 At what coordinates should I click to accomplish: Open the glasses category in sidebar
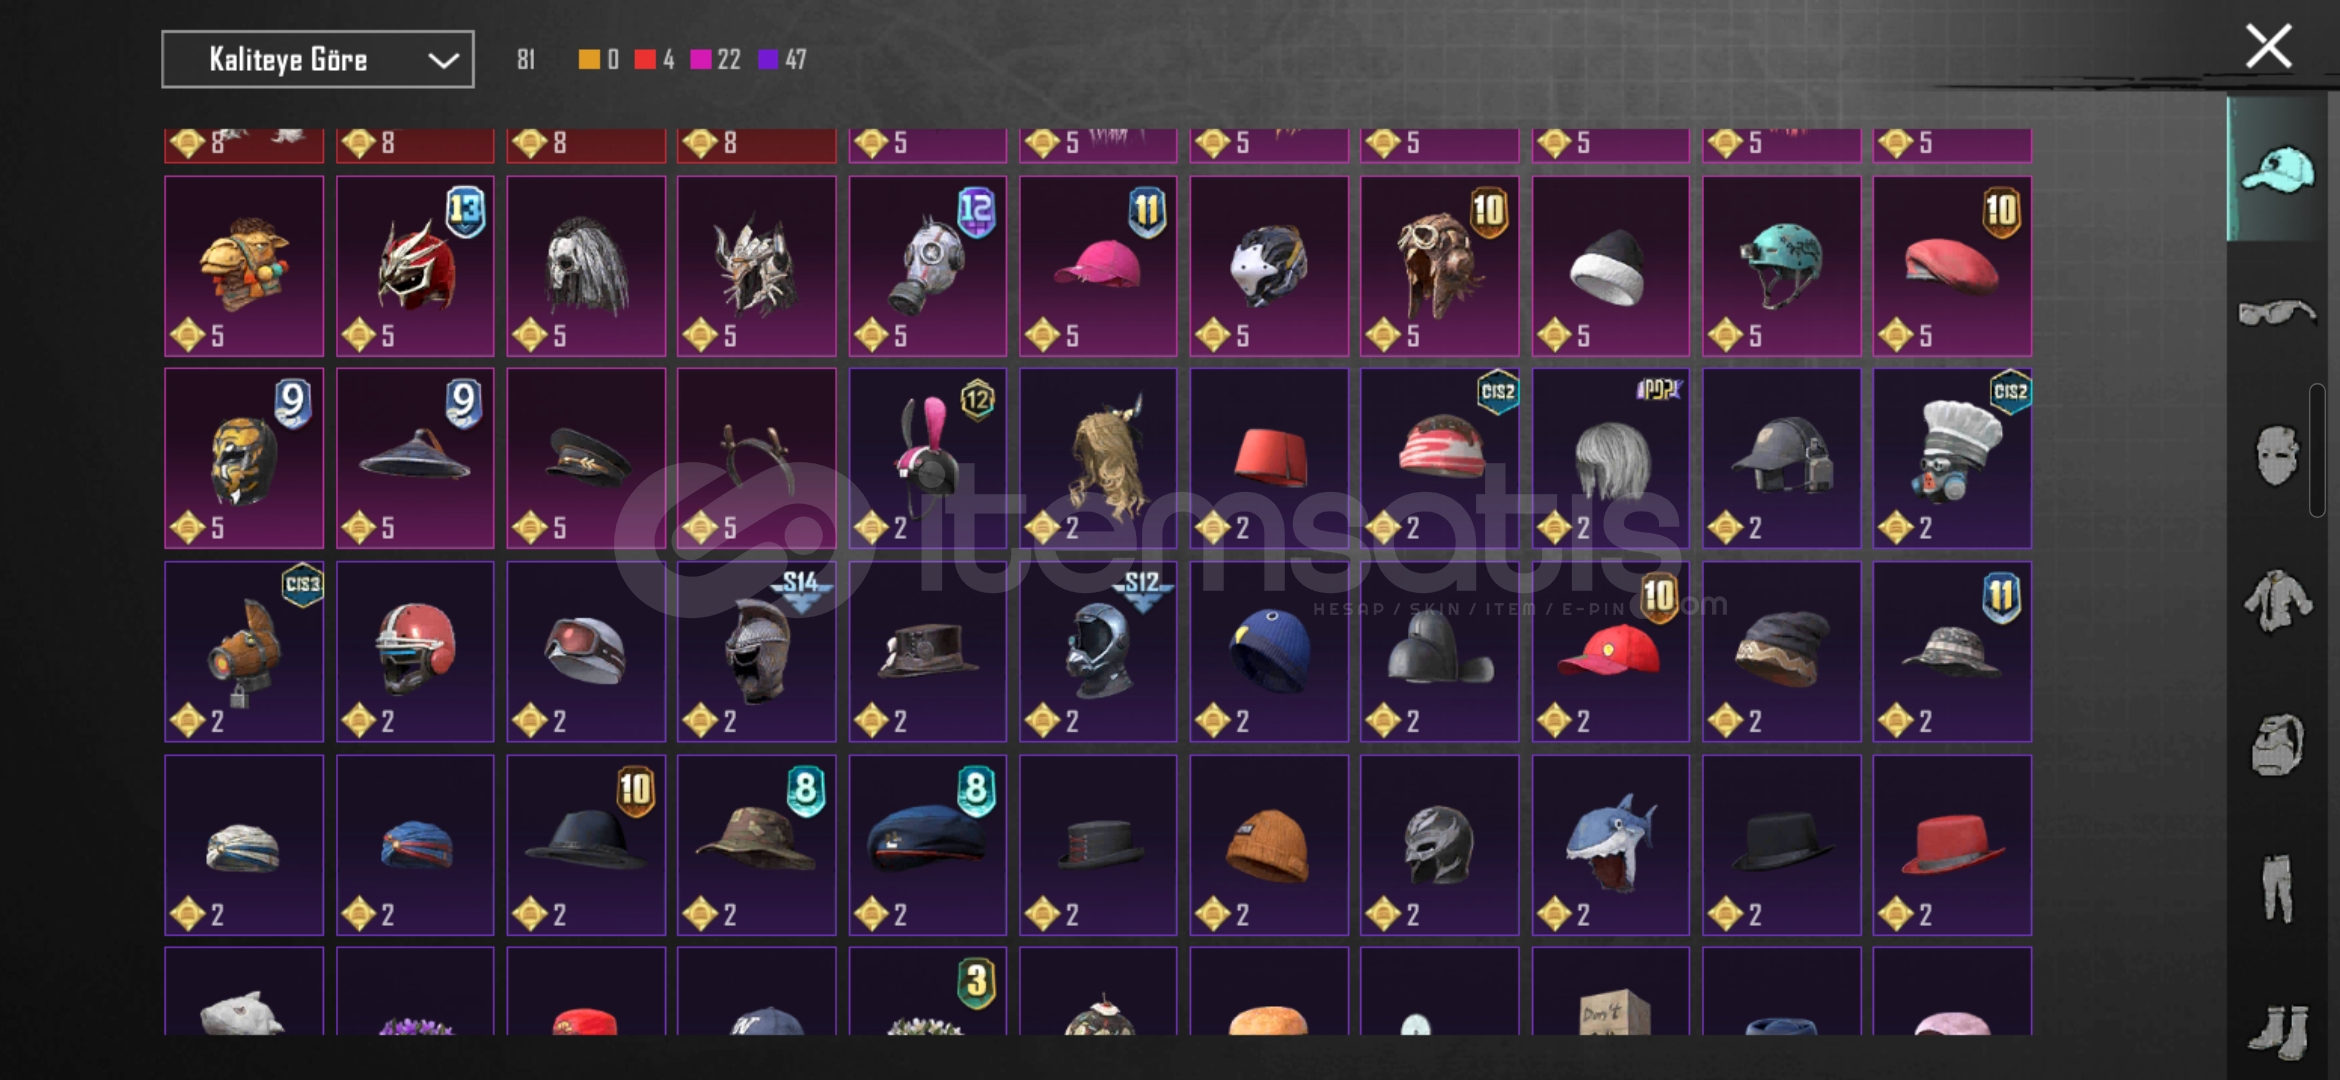[2278, 314]
